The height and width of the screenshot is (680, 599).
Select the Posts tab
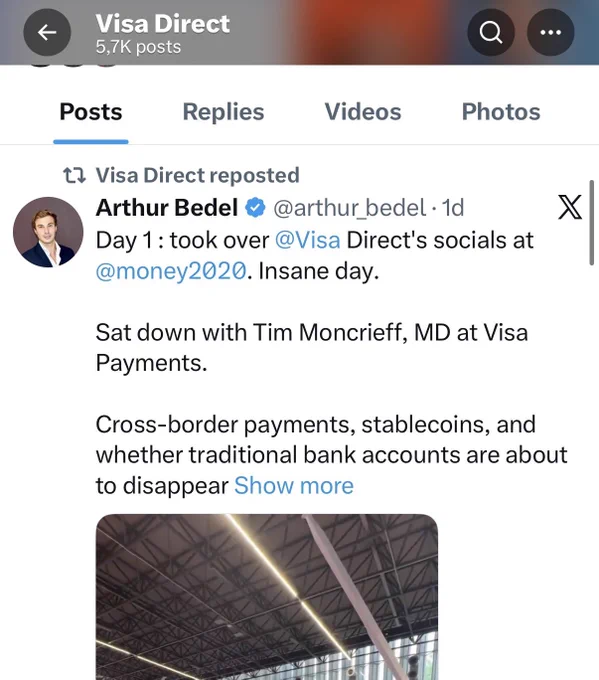tap(91, 112)
